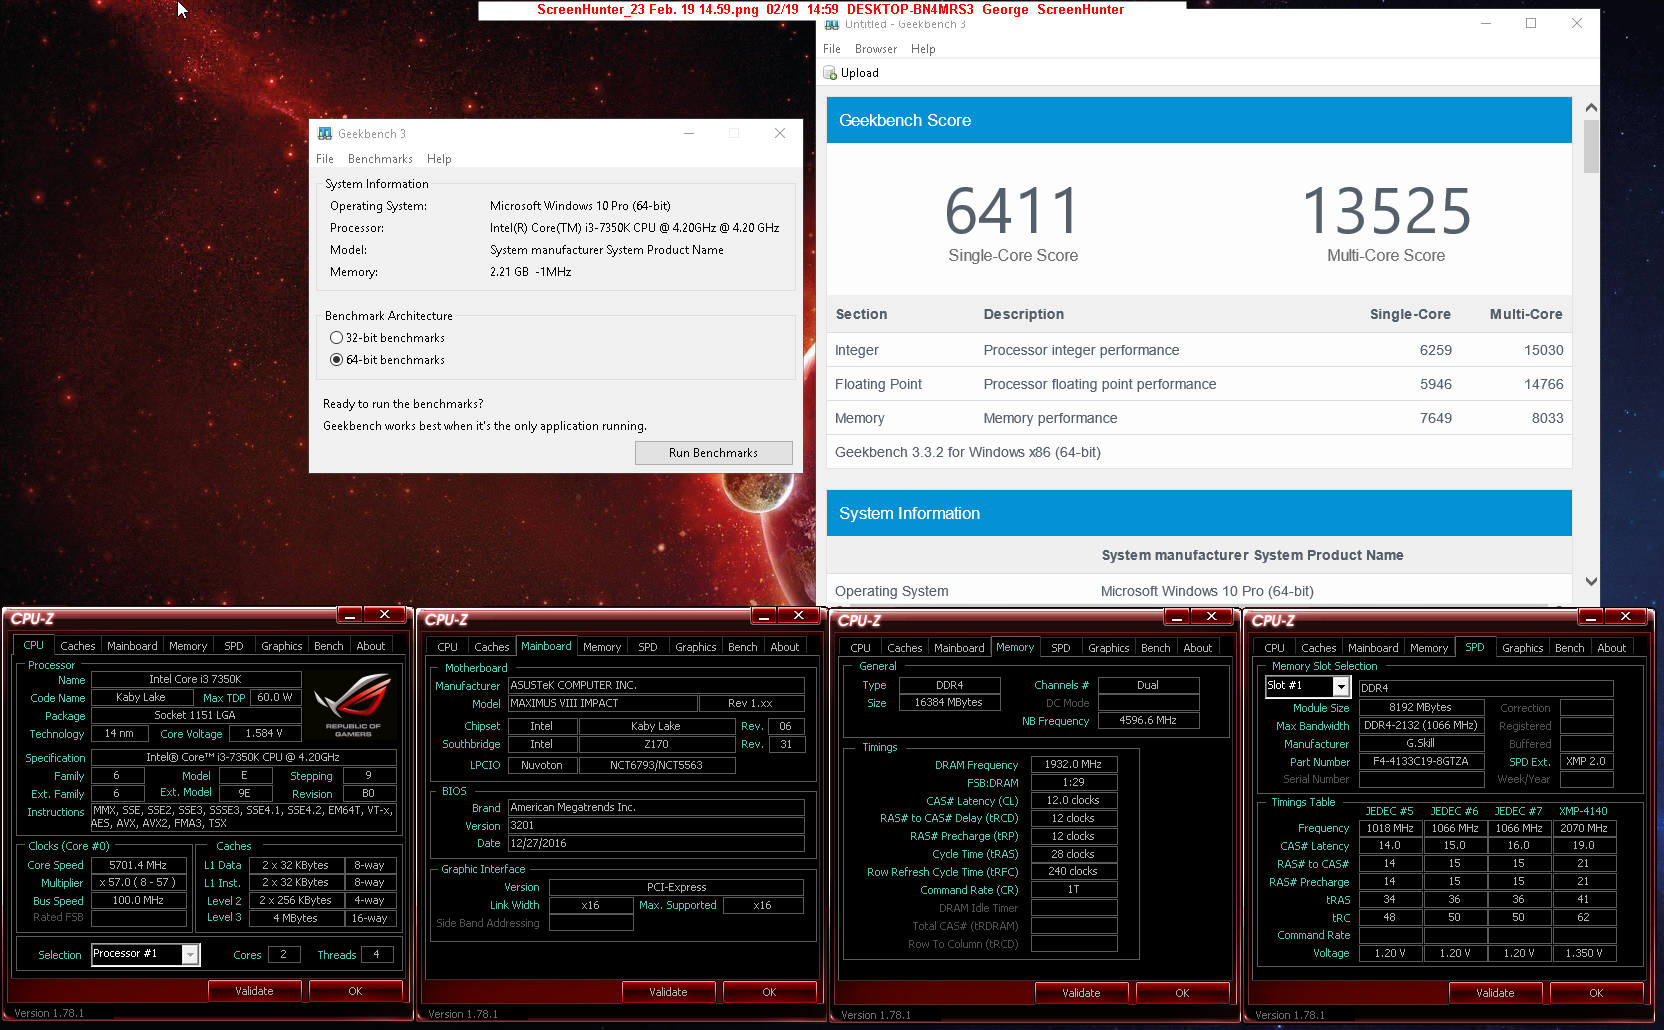Click the Geekbench Score header
The image size is (1664, 1030).
(1199, 120)
